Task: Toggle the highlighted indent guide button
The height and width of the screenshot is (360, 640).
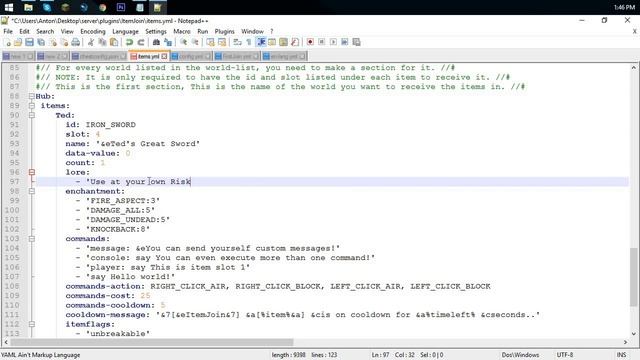Action: [x=260, y=42]
